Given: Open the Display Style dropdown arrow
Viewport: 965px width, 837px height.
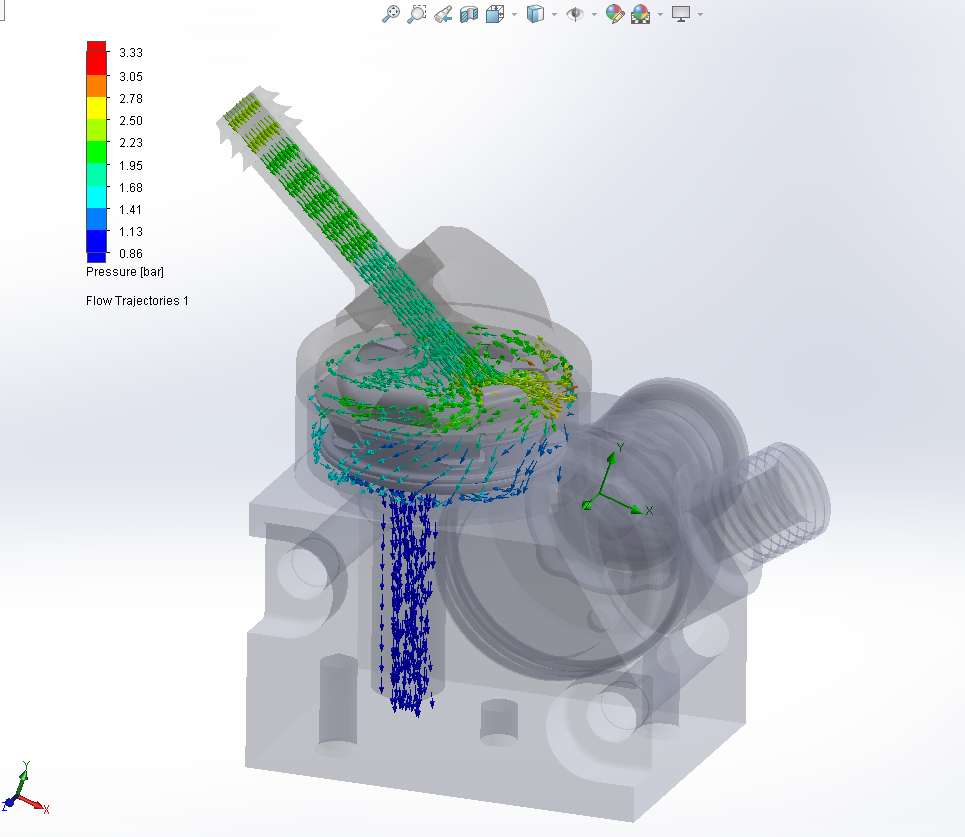Looking at the screenshot, I should coord(554,15).
